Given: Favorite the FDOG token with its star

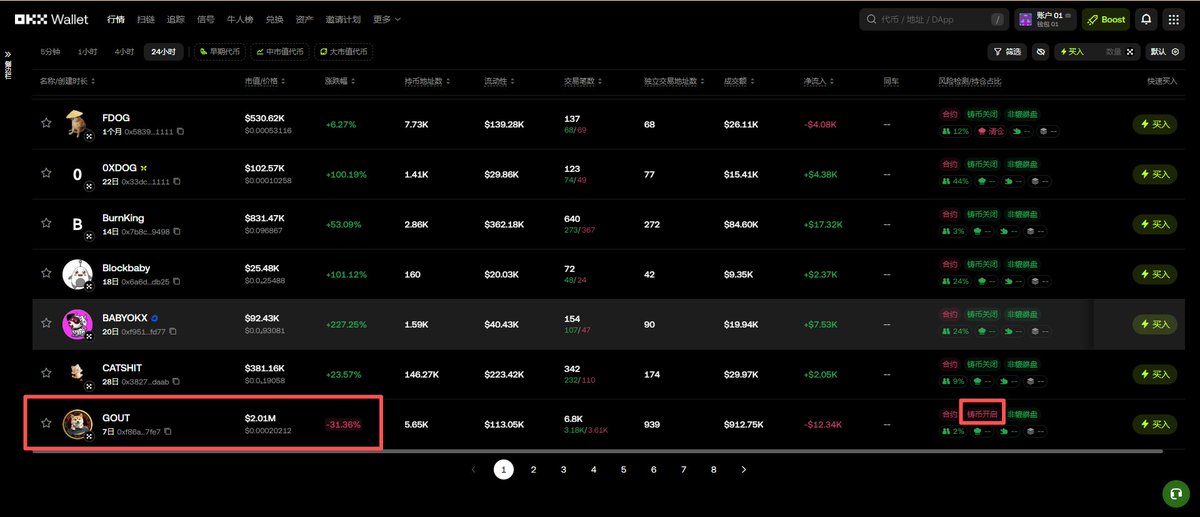Looking at the screenshot, I should 46,123.
